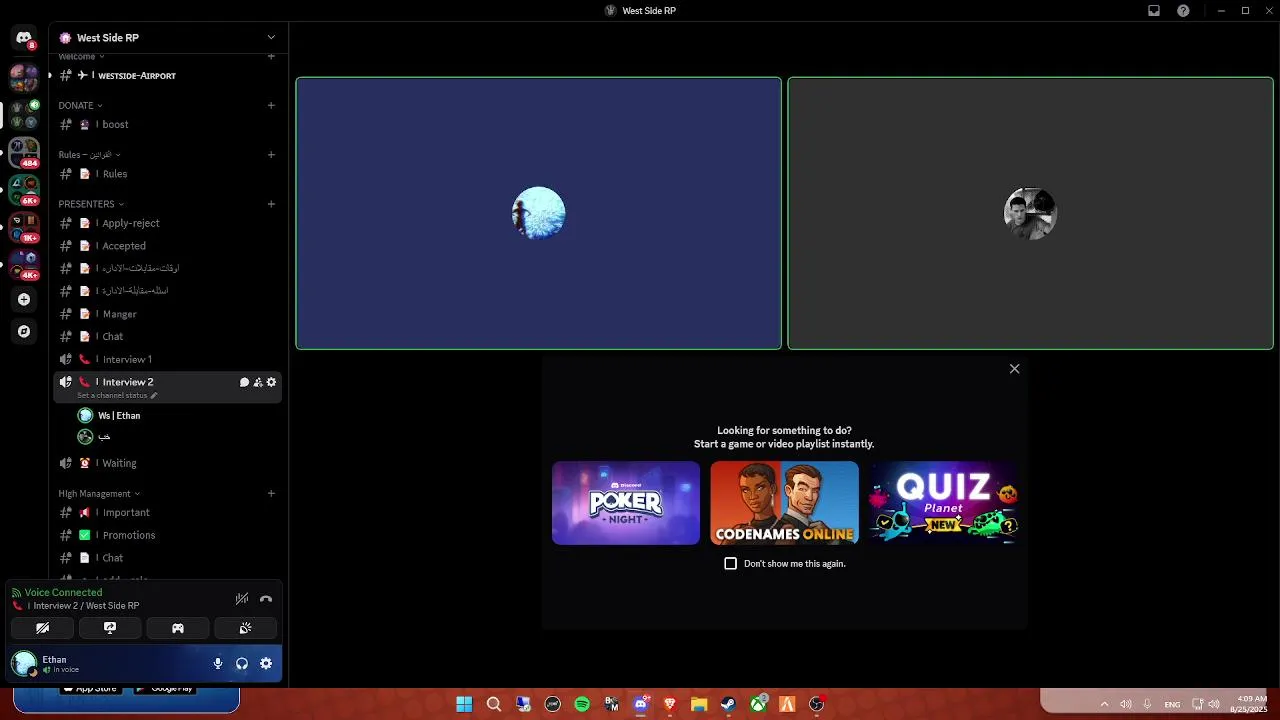Collapse the DONATE category
The height and width of the screenshot is (720, 1280).
point(80,105)
